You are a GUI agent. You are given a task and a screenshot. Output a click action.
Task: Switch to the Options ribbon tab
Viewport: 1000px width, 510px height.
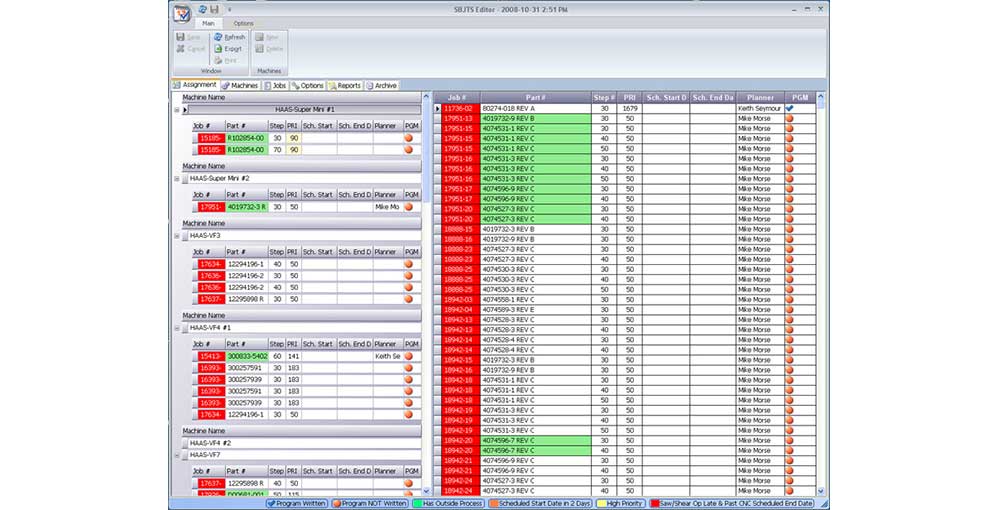point(243,24)
